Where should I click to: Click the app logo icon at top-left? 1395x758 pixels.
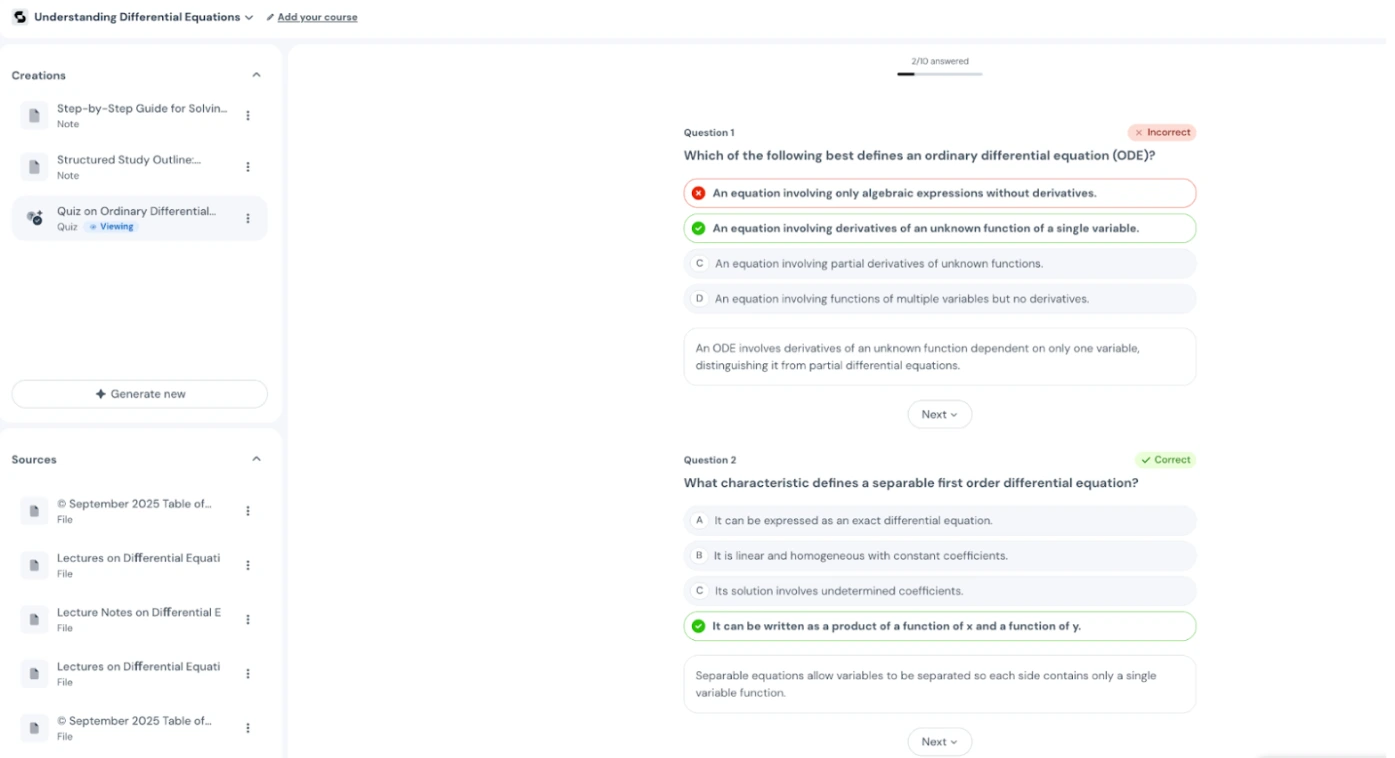(19, 17)
